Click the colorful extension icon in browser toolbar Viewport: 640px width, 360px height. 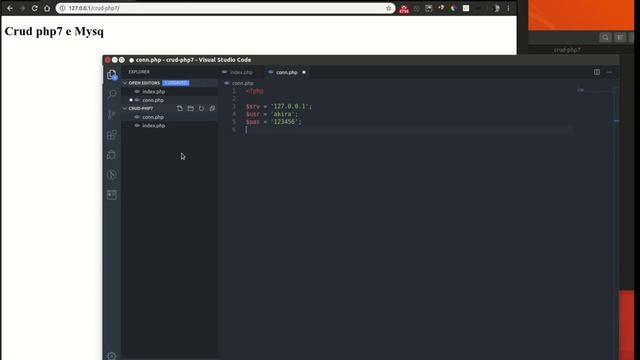click(453, 8)
